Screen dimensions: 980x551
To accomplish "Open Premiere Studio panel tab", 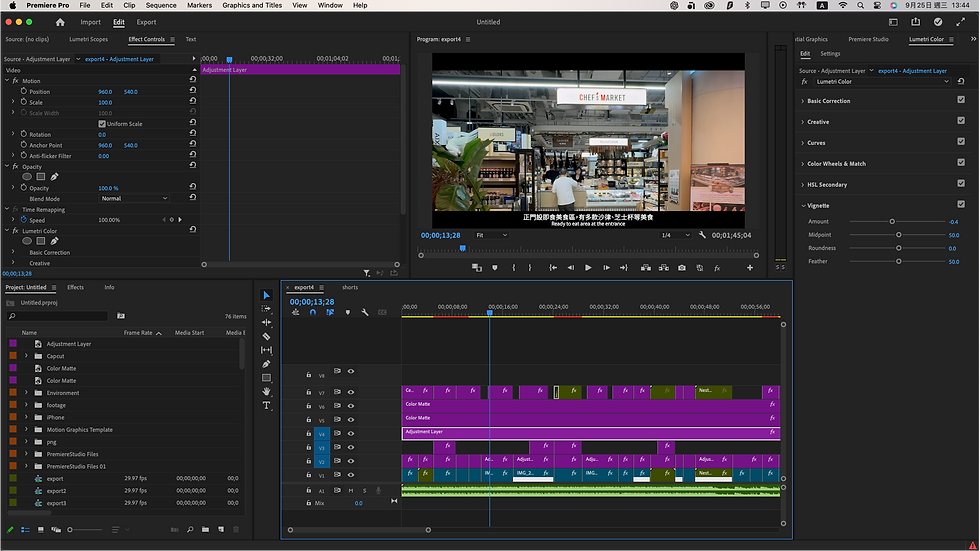I will 868,39.
